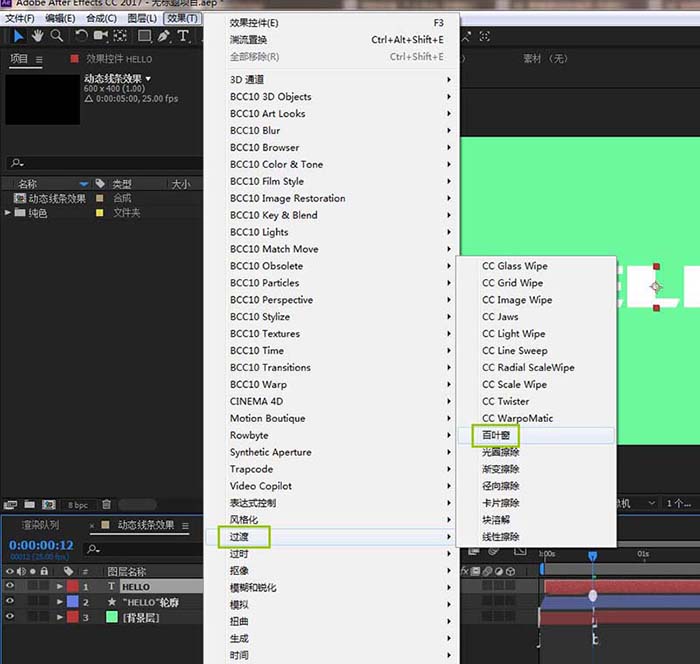Click the shape layer star icon of "HELLO"轮廓
The width and height of the screenshot is (700, 664).
coord(112,602)
